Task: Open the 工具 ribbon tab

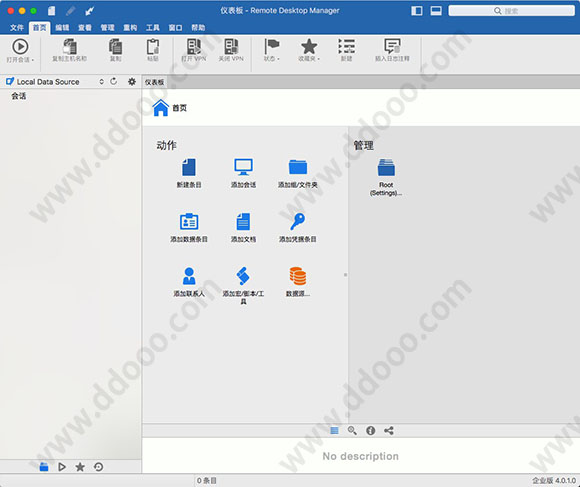Action: [x=153, y=28]
